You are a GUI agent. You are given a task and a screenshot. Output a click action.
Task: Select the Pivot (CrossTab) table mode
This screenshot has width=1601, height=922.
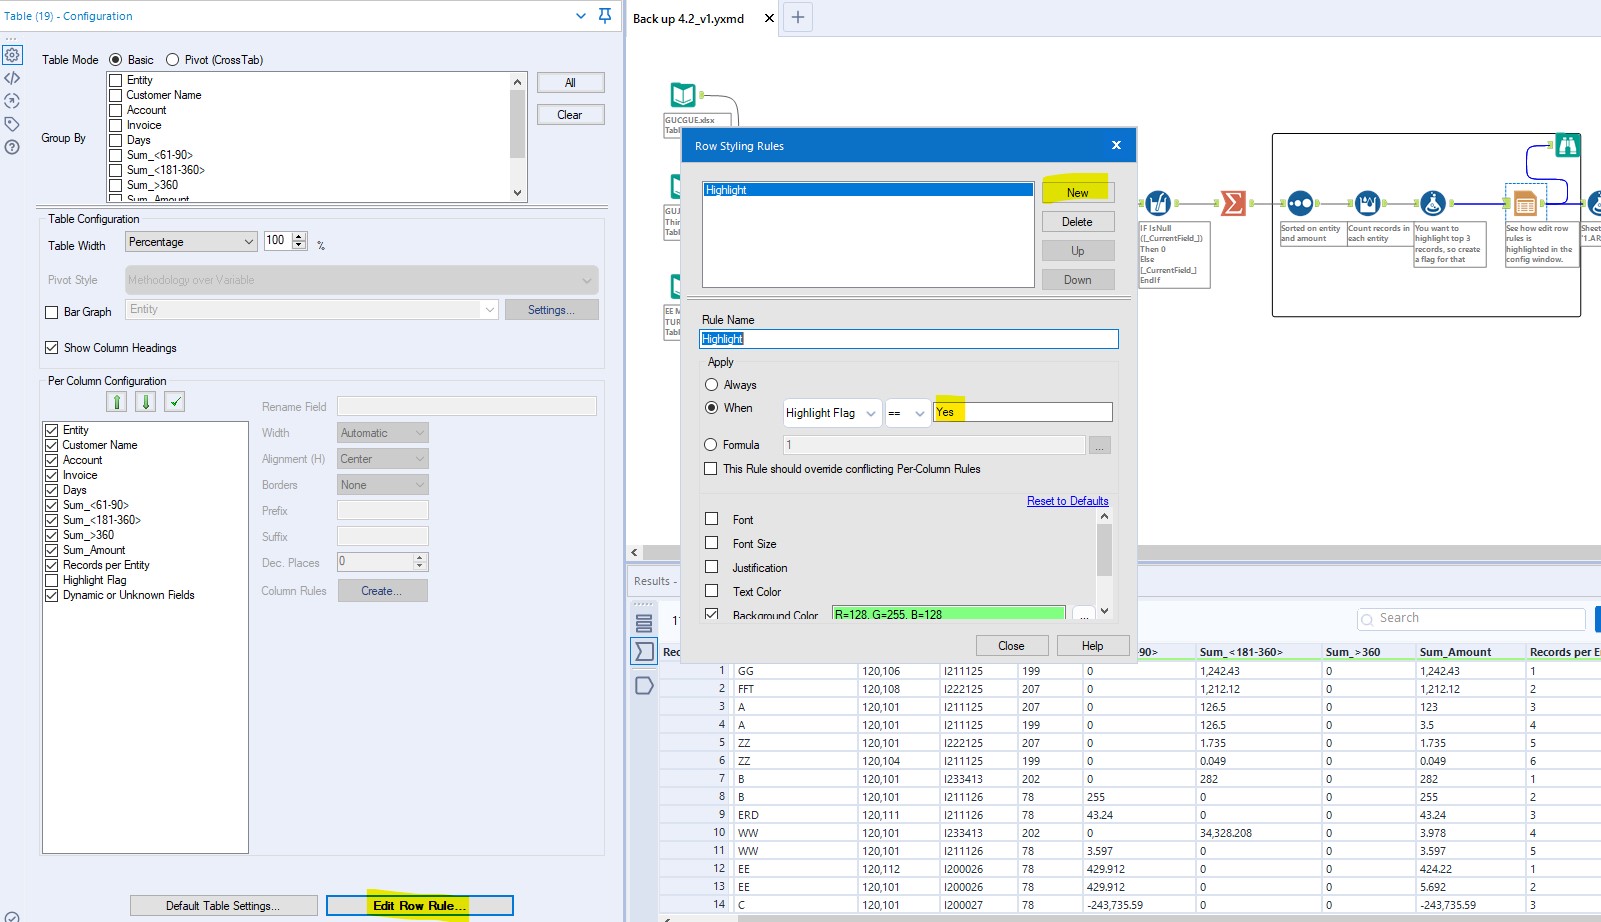point(173,60)
